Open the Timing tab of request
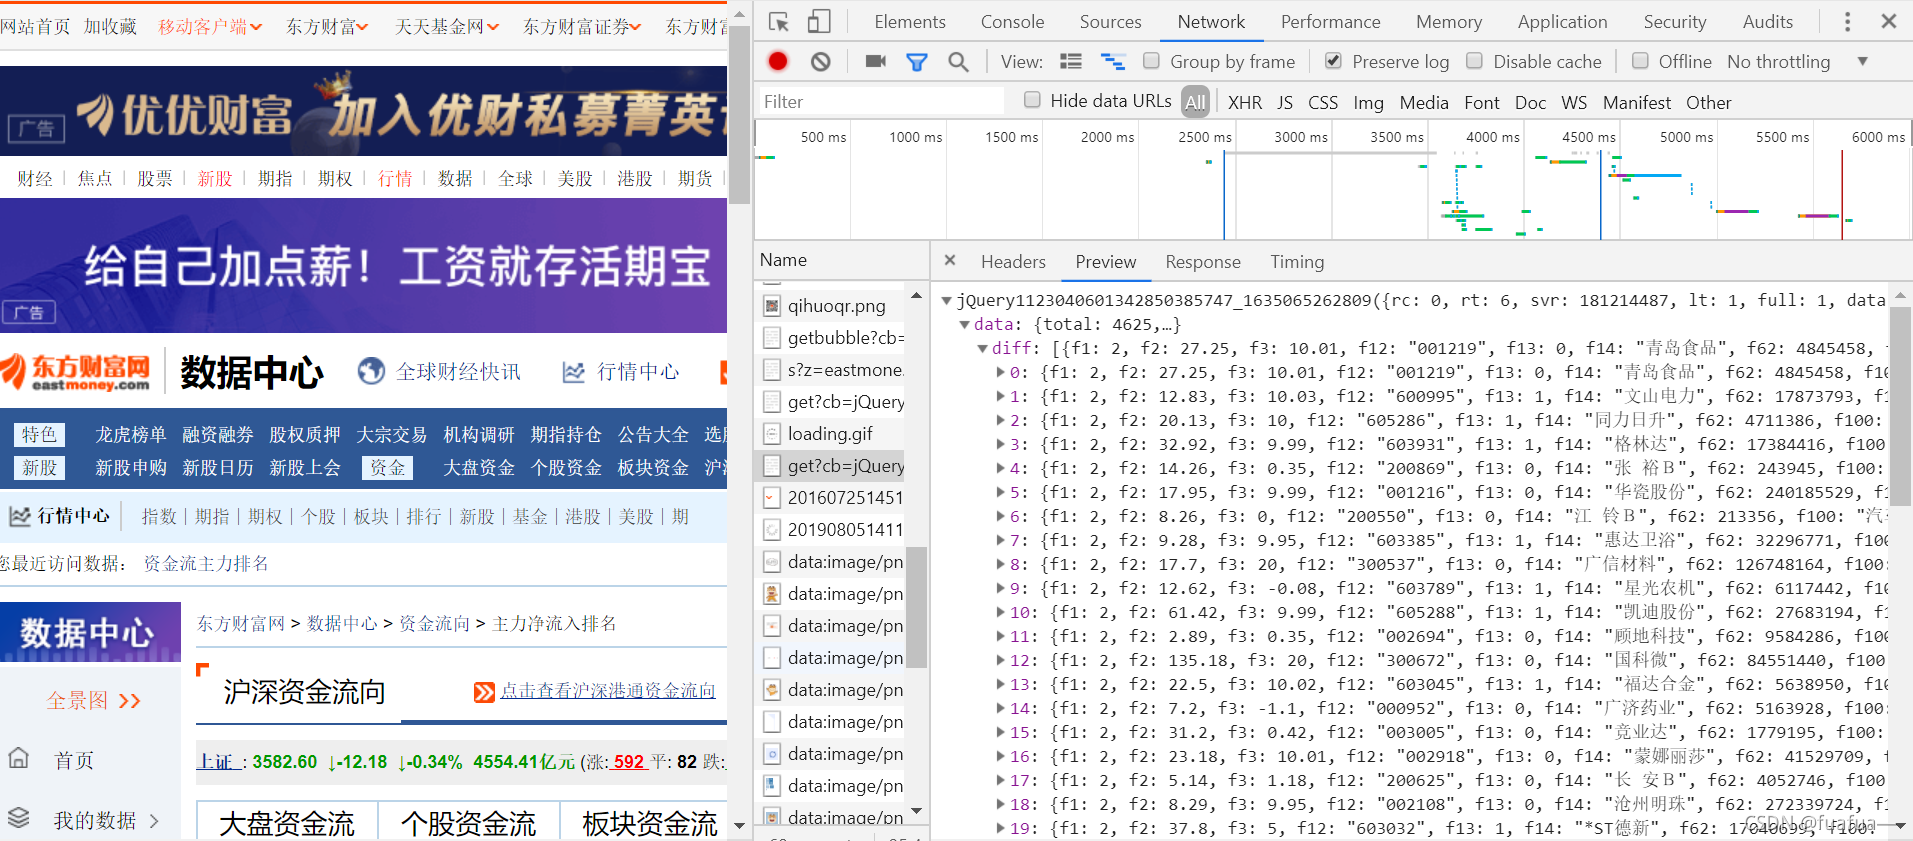 tap(1297, 261)
